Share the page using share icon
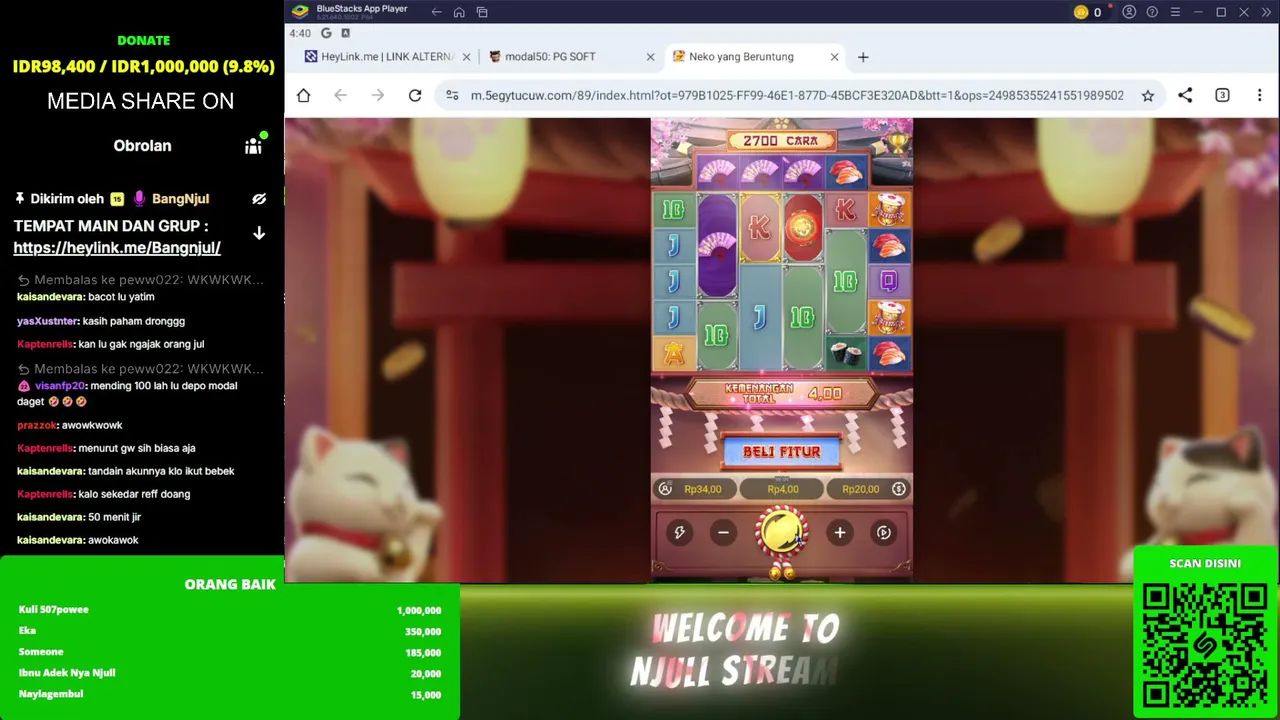1280x720 pixels. 1185,95
